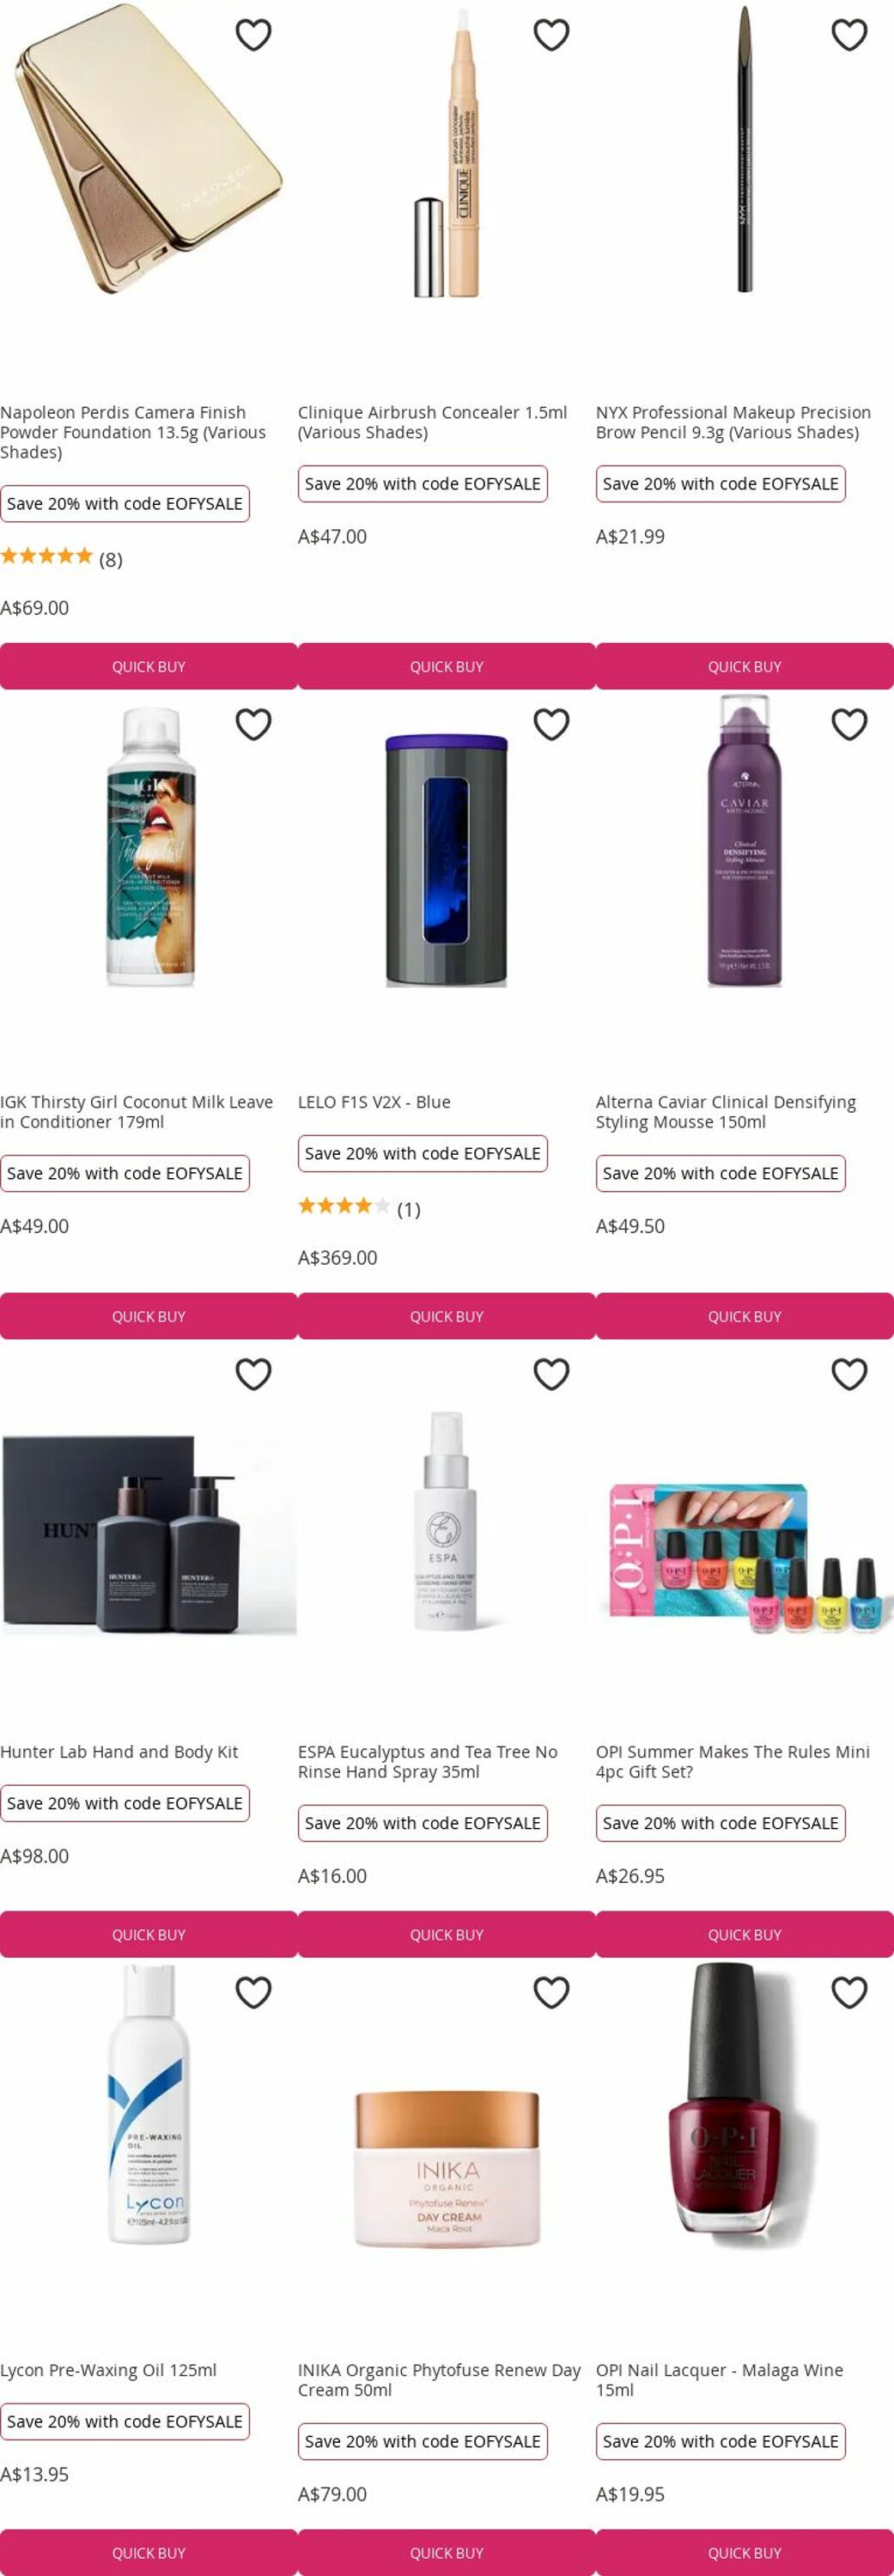Quick buy the LELO F1S V2X
This screenshot has height=2576, width=894.
447,1316
